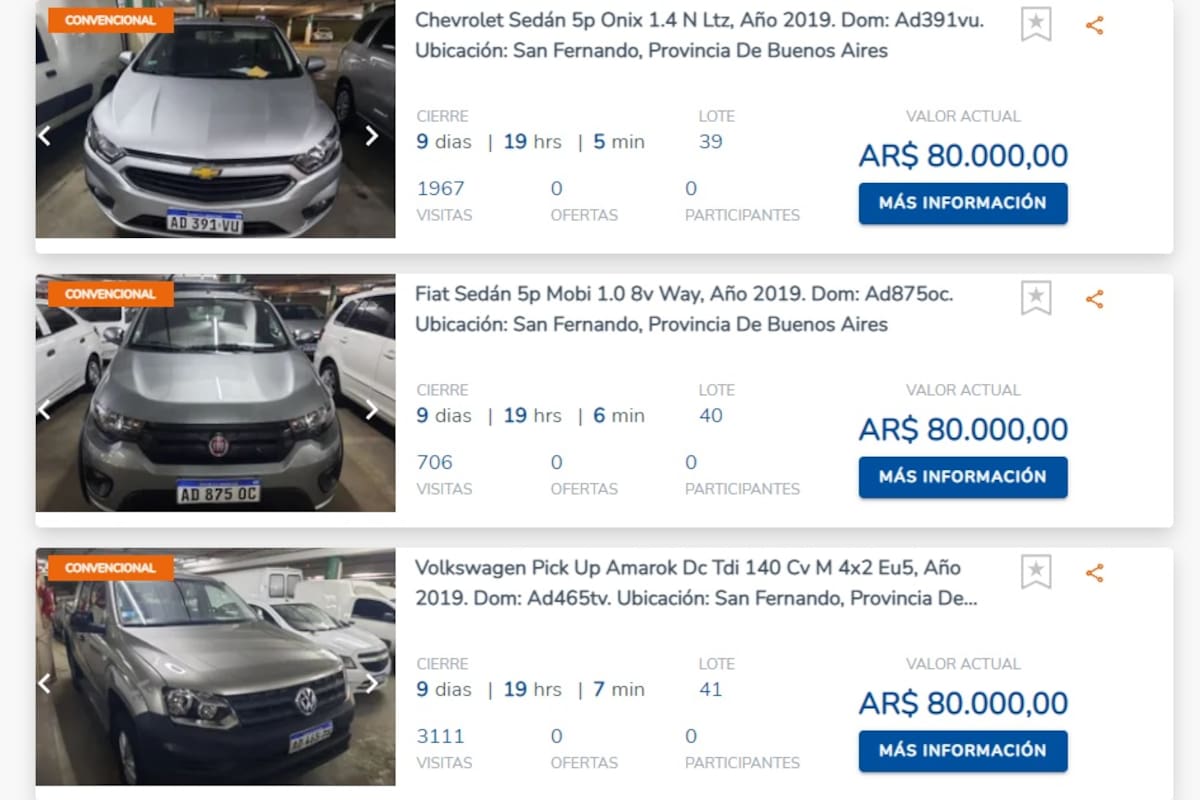Show previous photo of Chevrolet Onix
Image resolution: width=1200 pixels, height=800 pixels.
coord(44,136)
